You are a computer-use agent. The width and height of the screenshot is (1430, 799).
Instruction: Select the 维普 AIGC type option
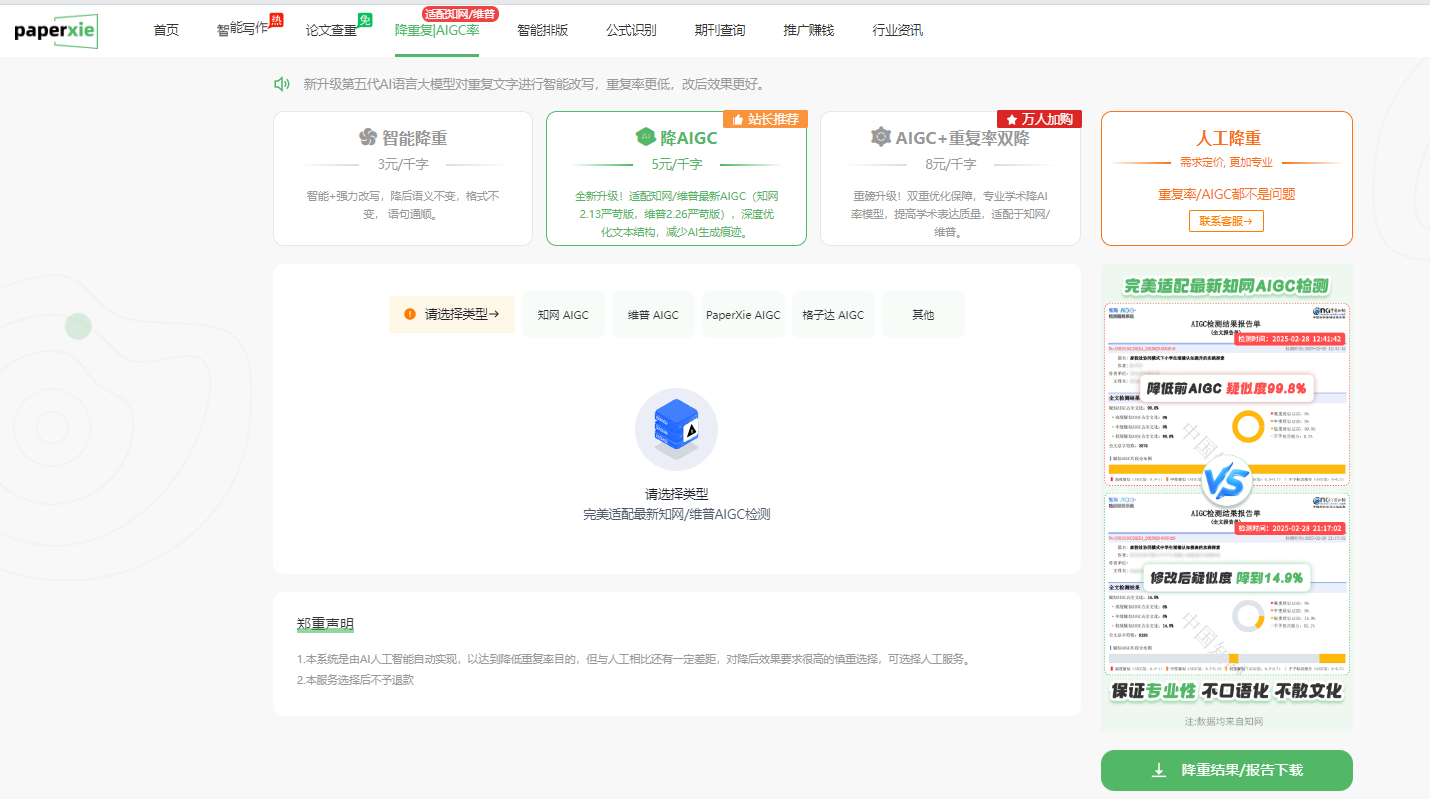pos(653,315)
